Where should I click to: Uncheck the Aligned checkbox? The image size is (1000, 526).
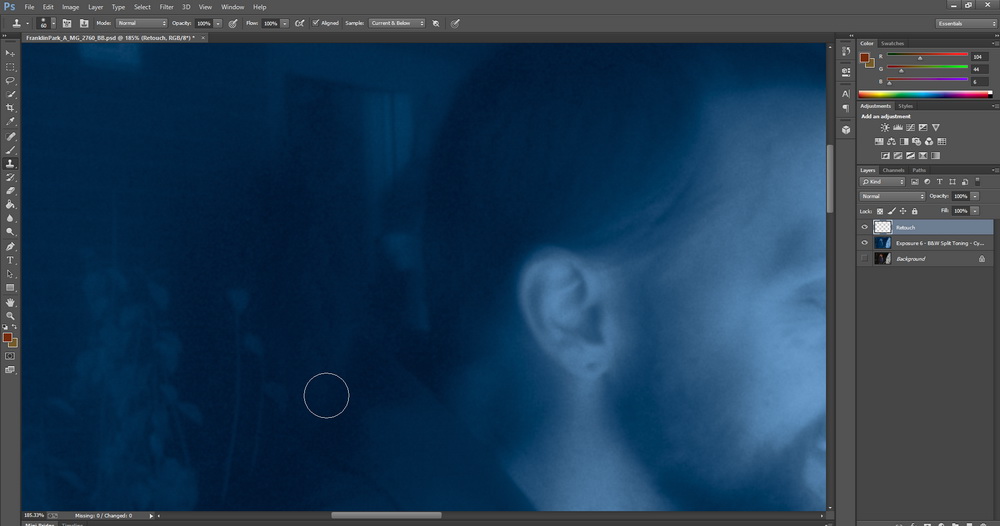click(x=316, y=22)
